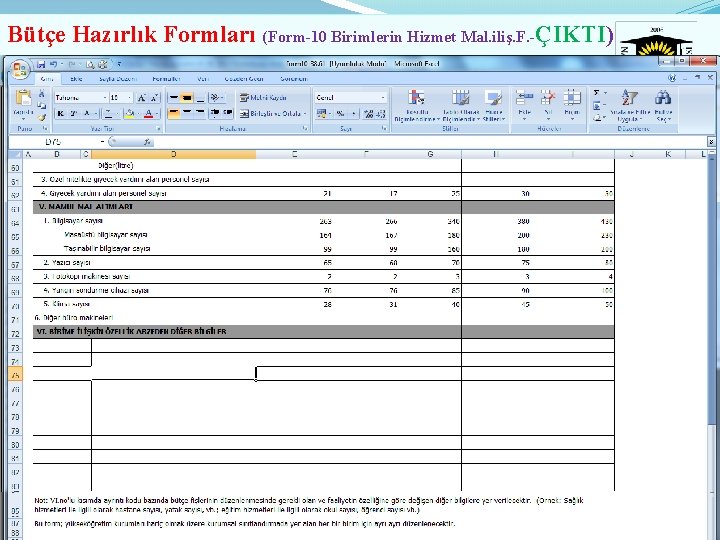Toggle Bottom Align button
Screen dimensions: 720x540
(x=200, y=97)
